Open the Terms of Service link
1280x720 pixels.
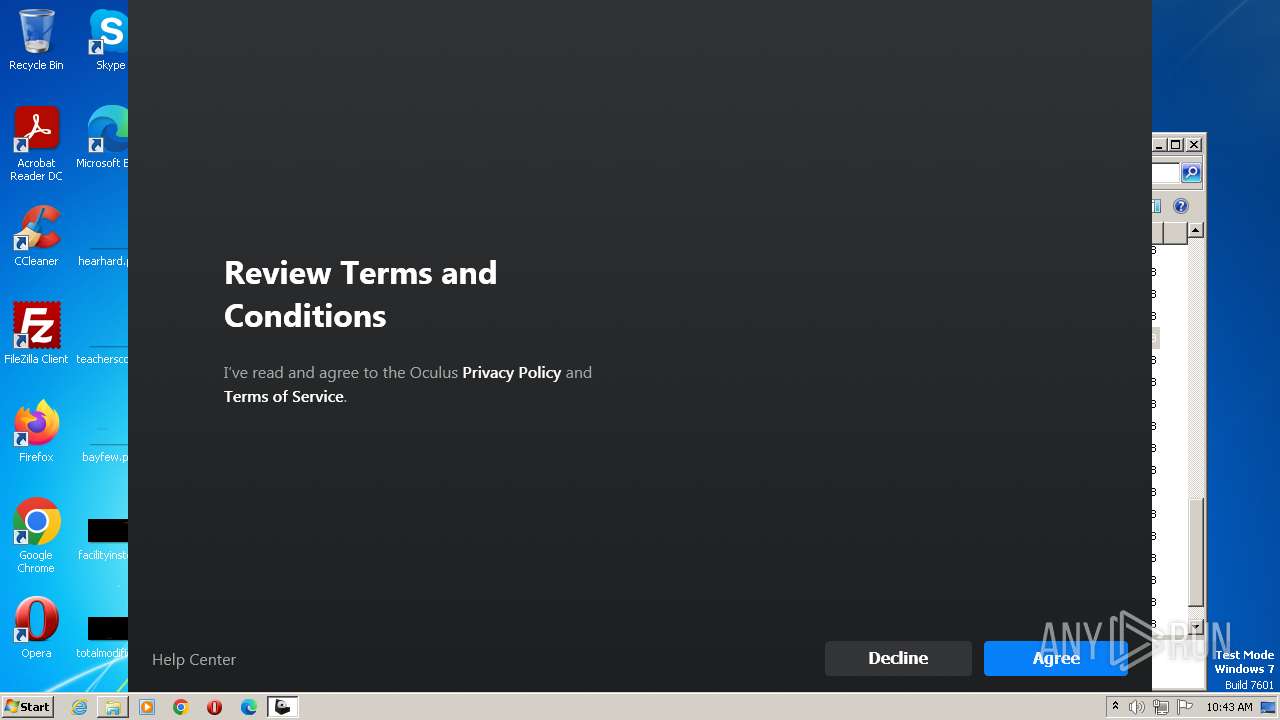pos(284,396)
